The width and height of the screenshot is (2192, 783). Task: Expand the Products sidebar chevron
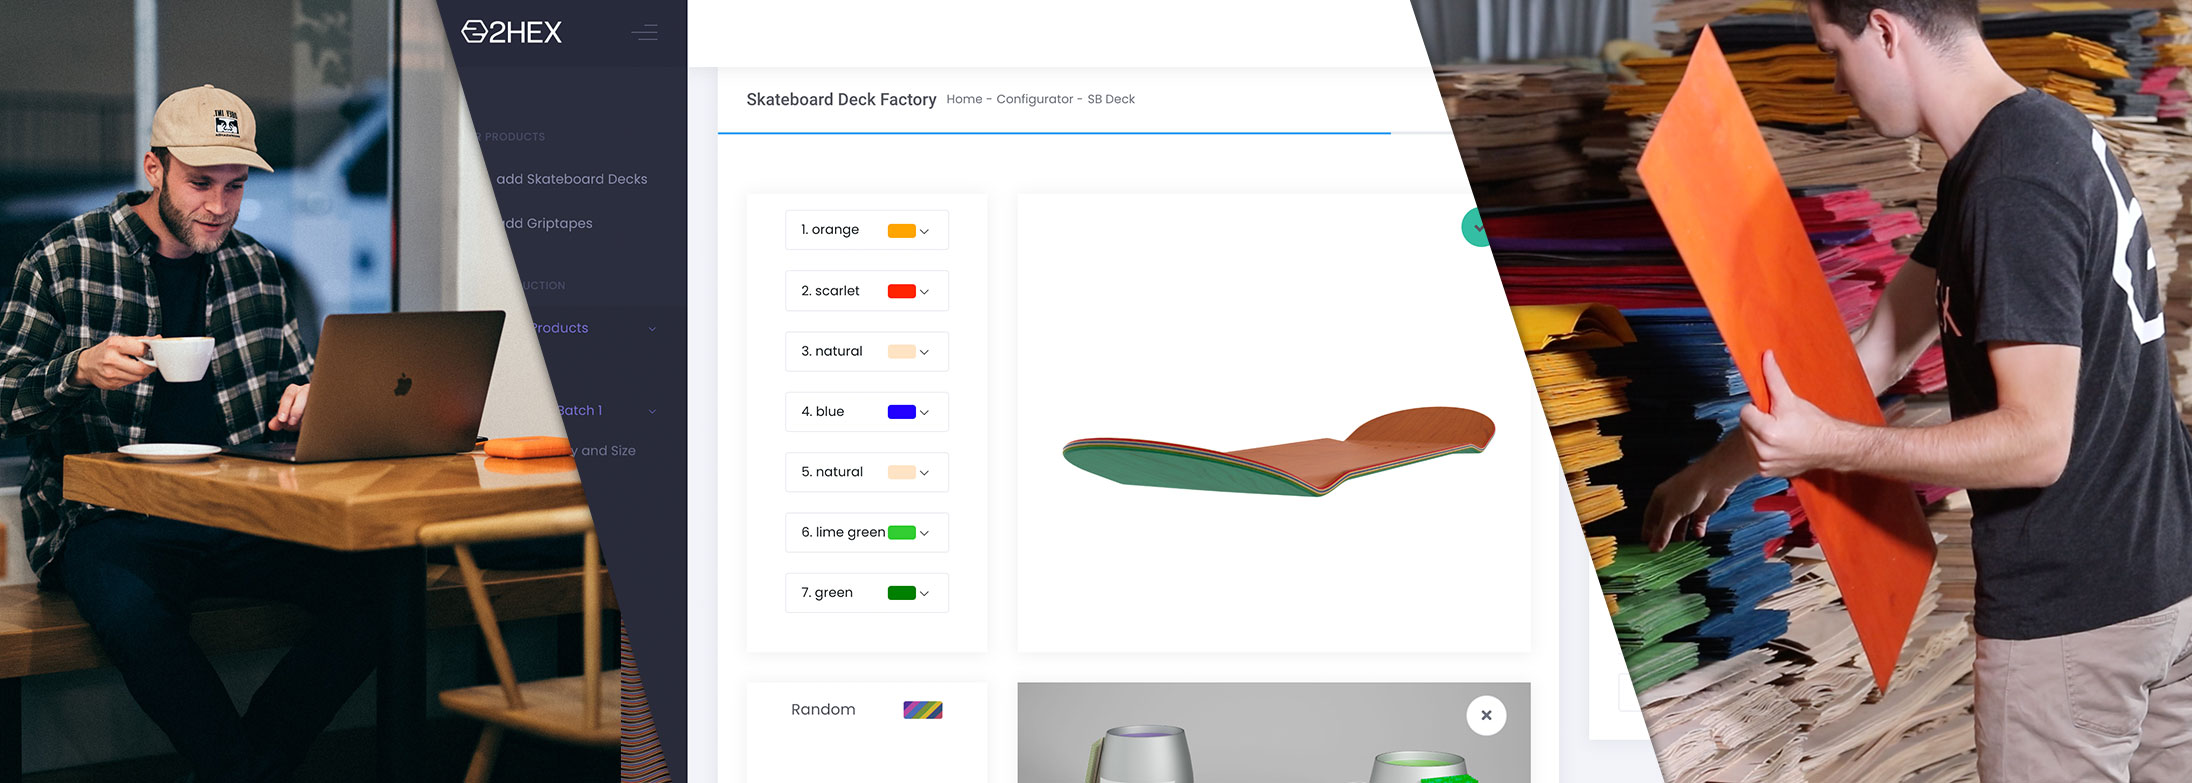(x=652, y=329)
